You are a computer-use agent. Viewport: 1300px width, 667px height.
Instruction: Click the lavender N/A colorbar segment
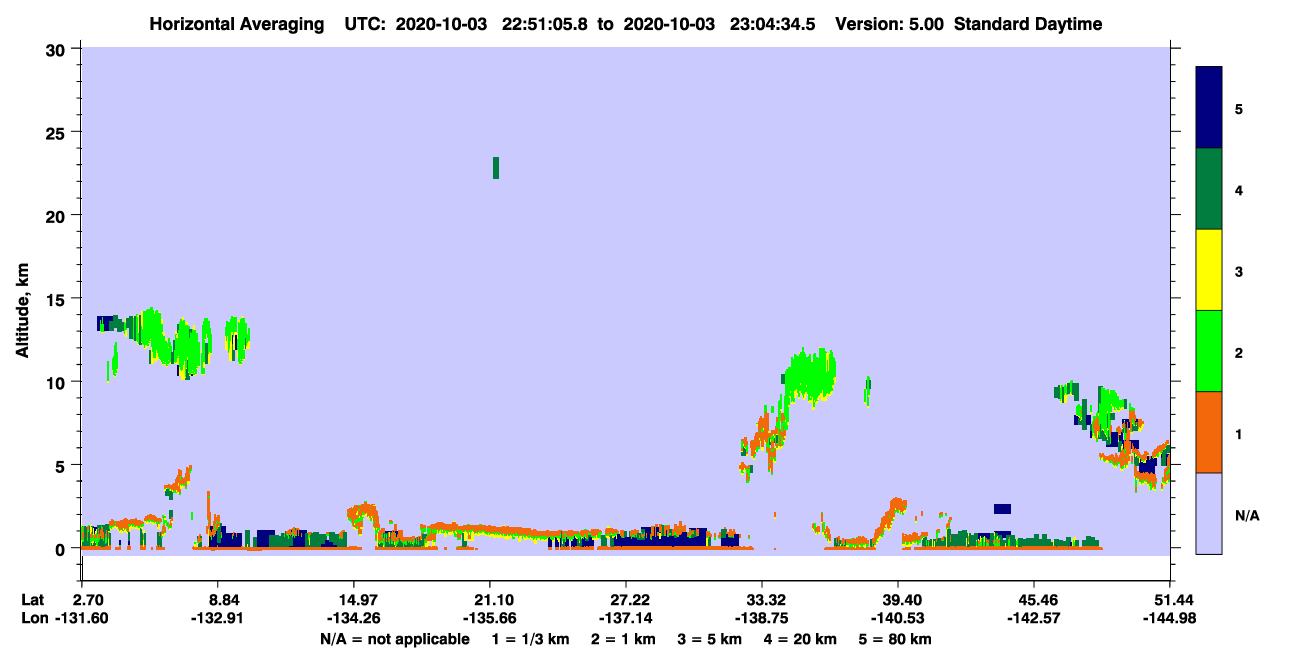1209,513
